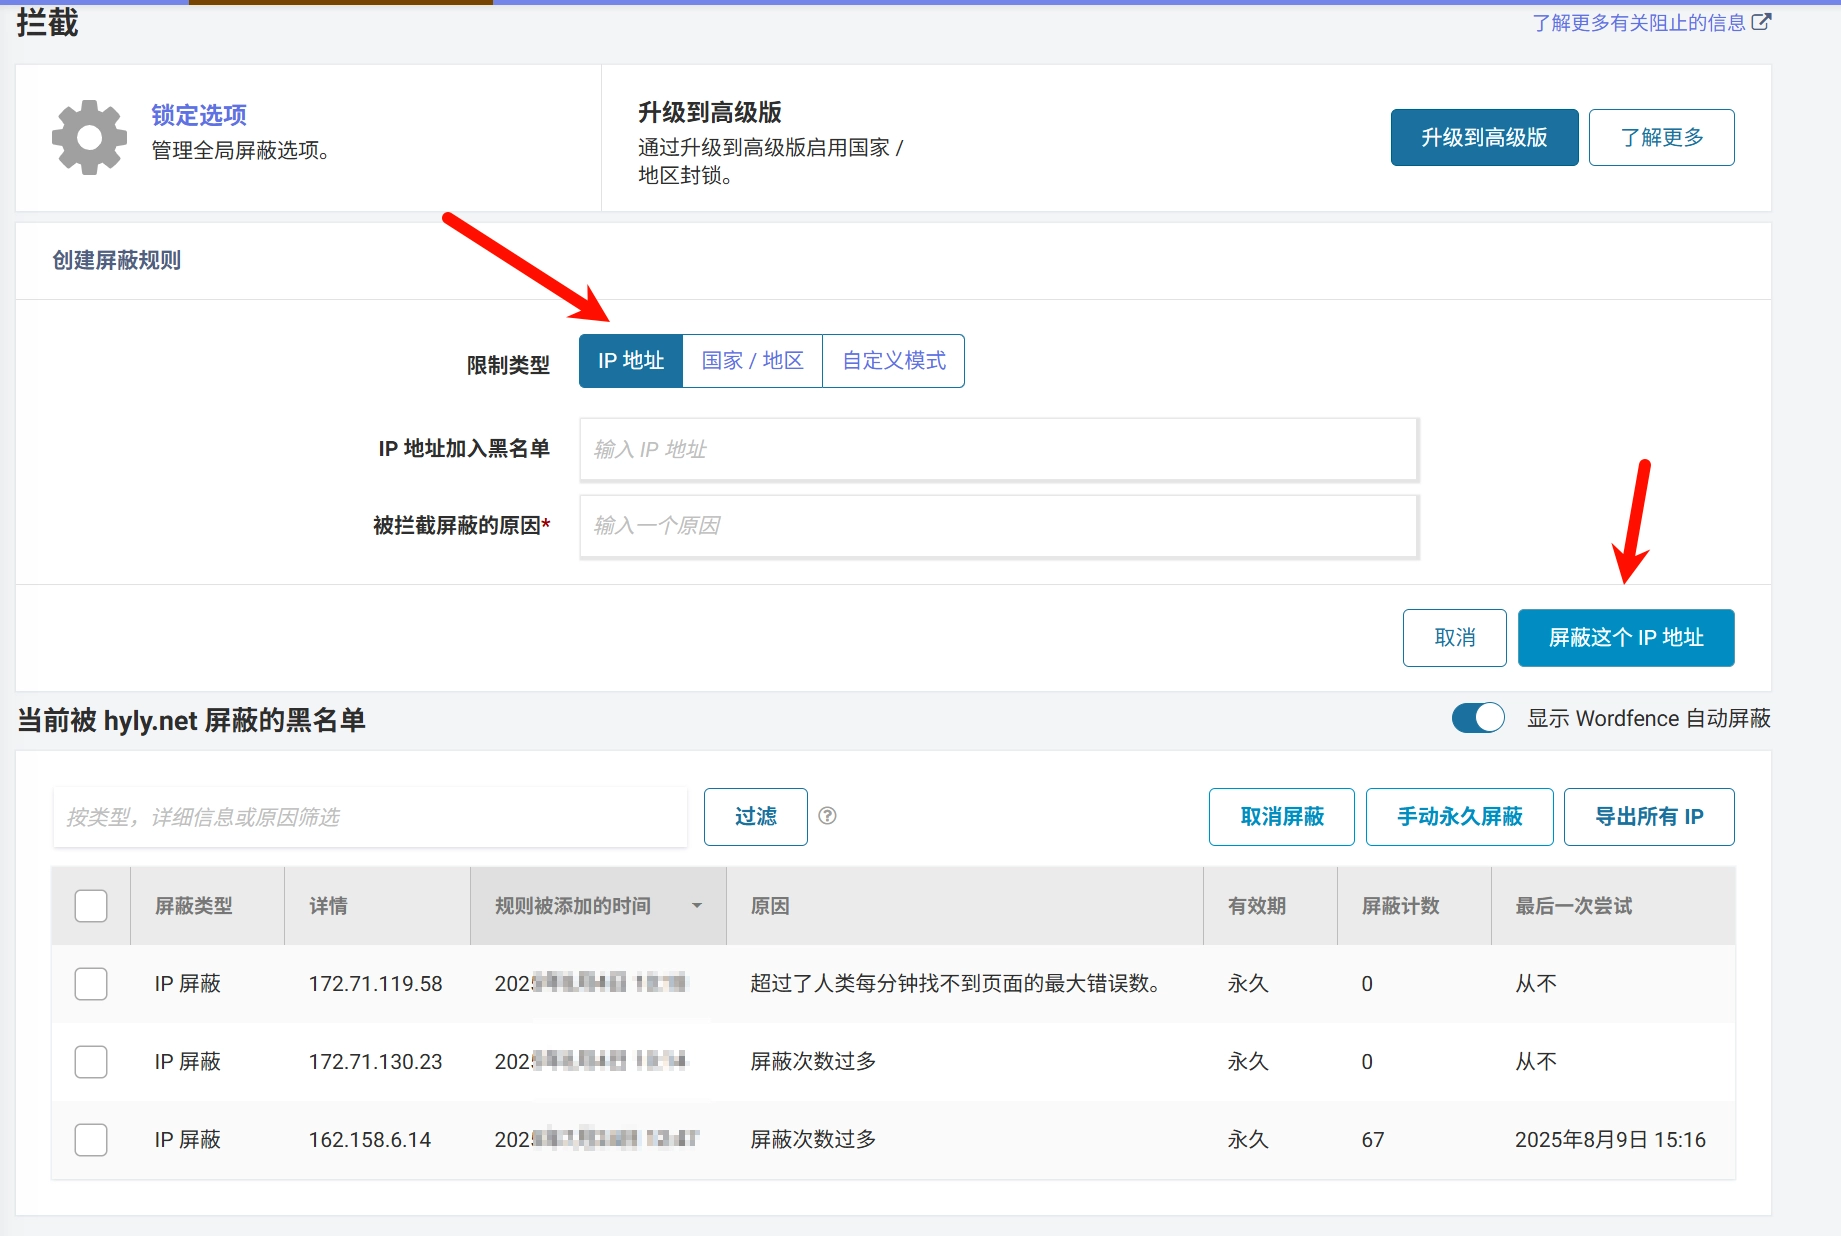This screenshot has height=1236, width=1841.
Task: Click 取消屏蔽 button
Action: point(1281,817)
